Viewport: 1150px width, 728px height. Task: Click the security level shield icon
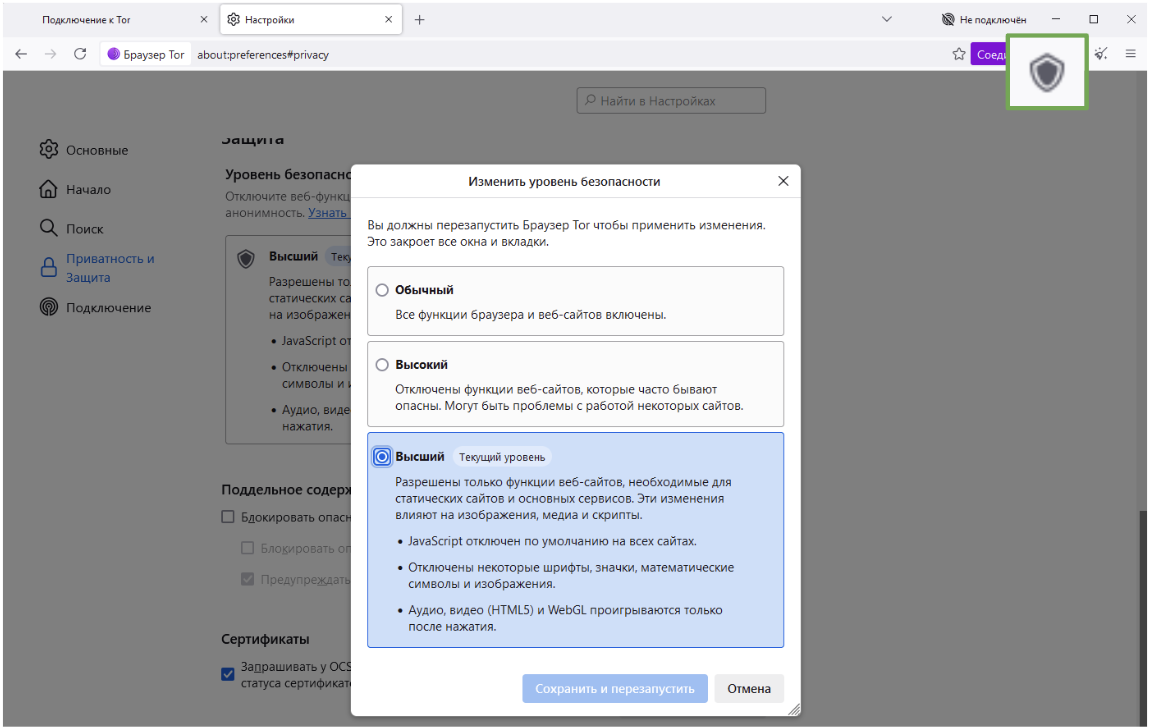pos(1047,72)
